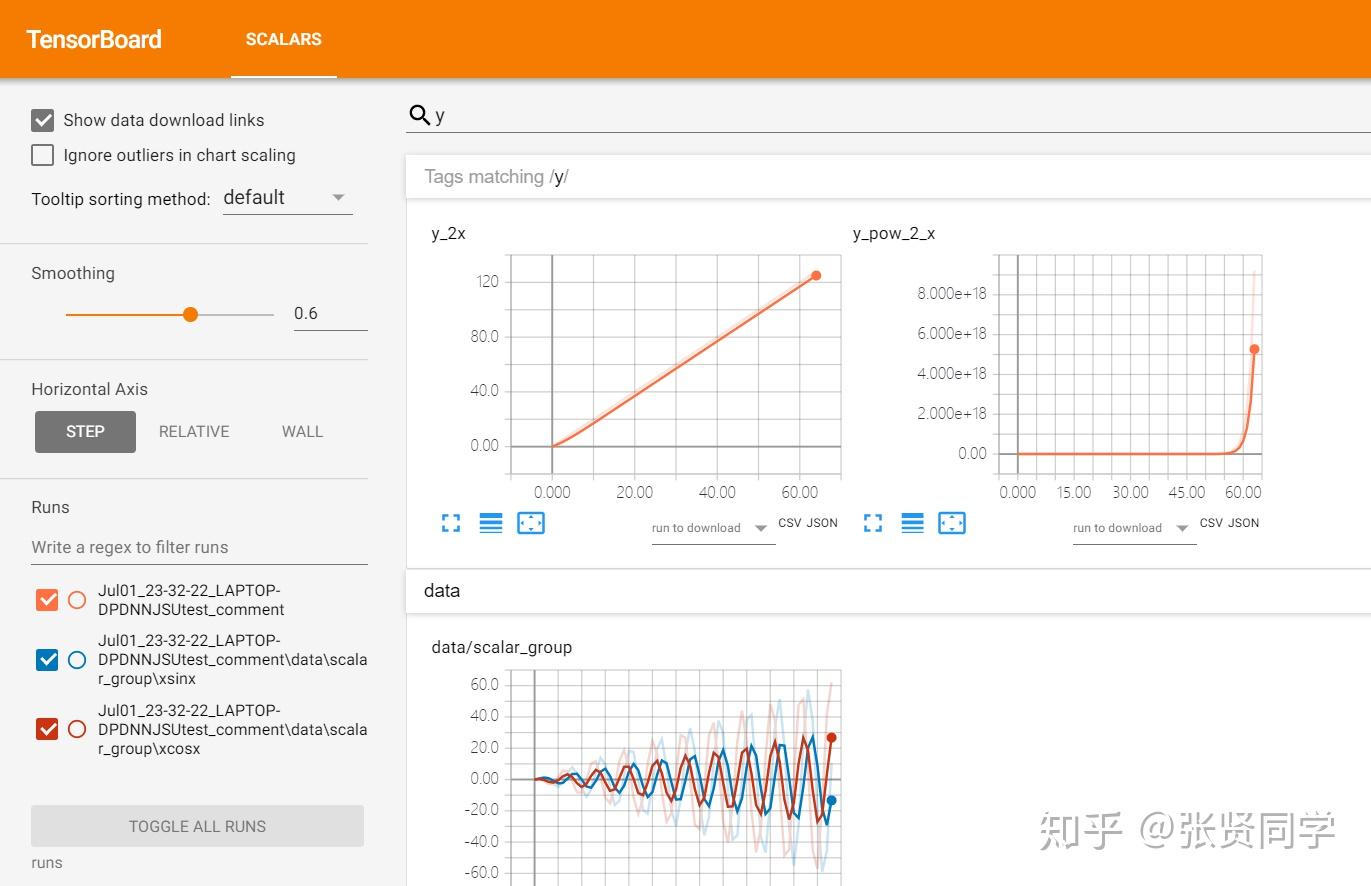Switch to the SCALARS tab
This screenshot has height=886, width=1371.
point(283,39)
